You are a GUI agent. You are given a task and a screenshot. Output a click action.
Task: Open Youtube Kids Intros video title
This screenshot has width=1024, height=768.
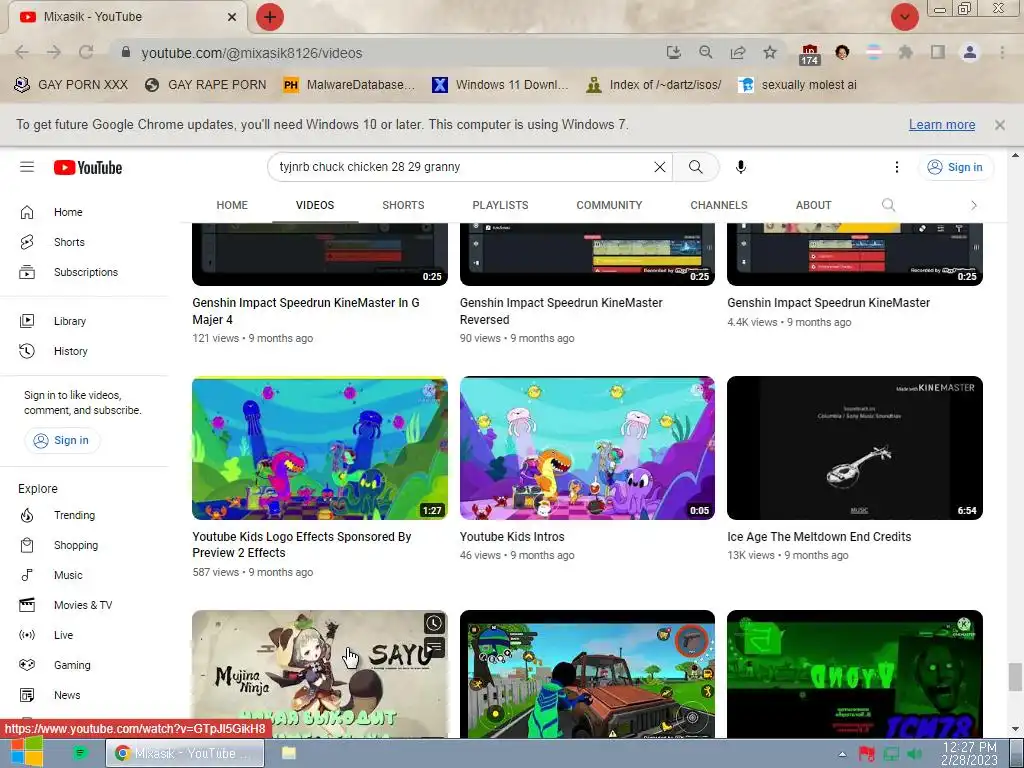[512, 537]
